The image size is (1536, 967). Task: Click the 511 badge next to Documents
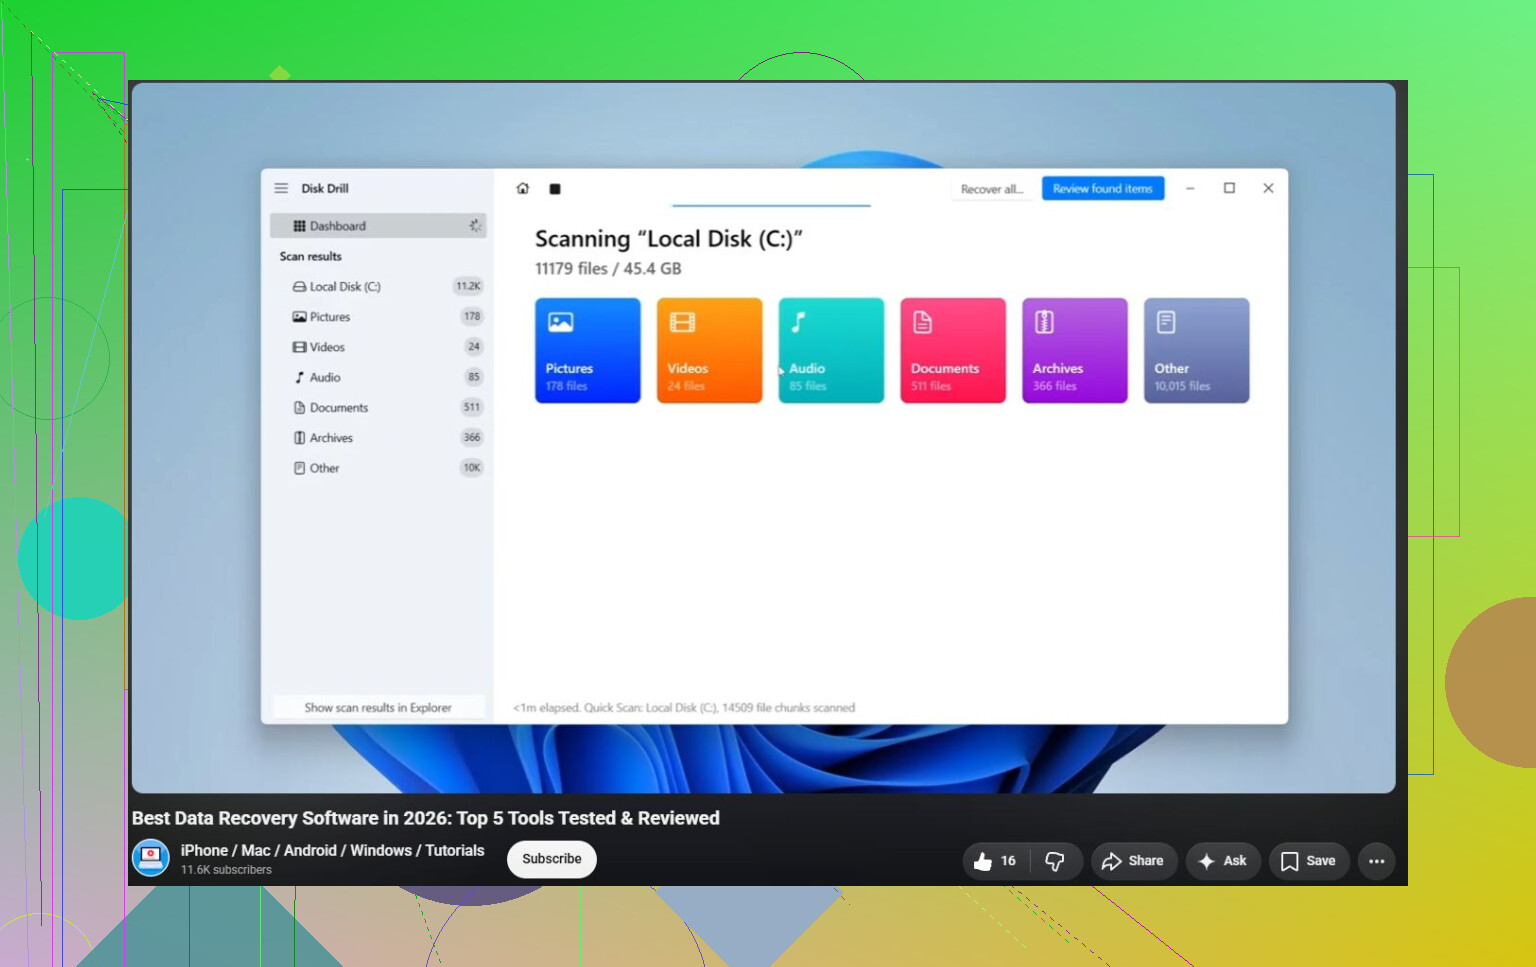[472, 407]
